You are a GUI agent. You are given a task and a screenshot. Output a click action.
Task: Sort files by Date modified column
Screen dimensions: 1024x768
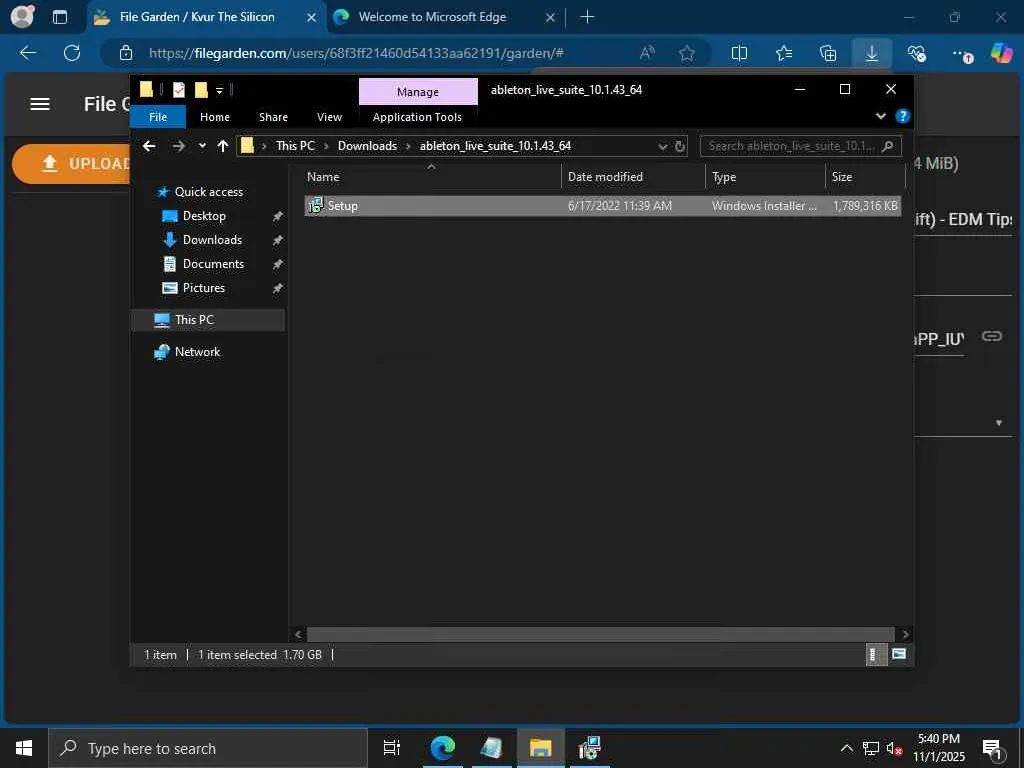633,176
